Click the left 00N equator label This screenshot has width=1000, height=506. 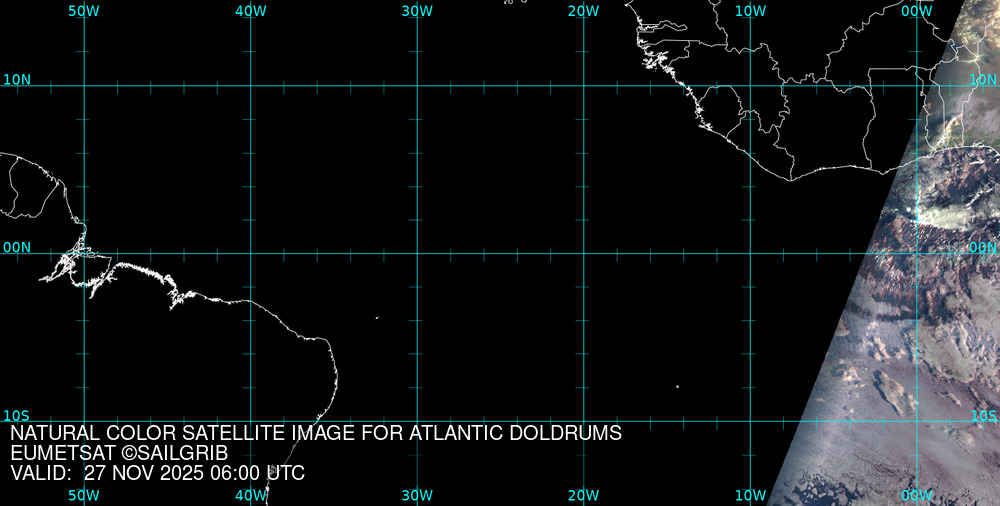tap(17, 247)
